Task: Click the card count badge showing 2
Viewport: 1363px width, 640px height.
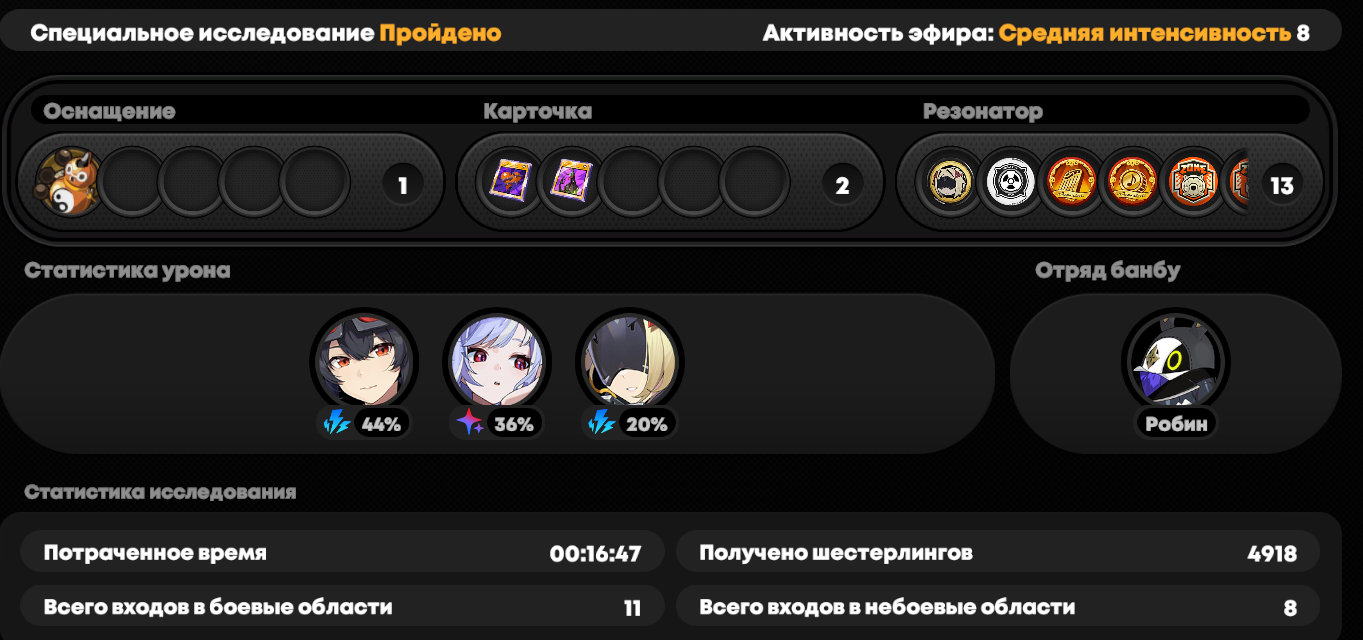Action: pyautogui.click(x=842, y=185)
